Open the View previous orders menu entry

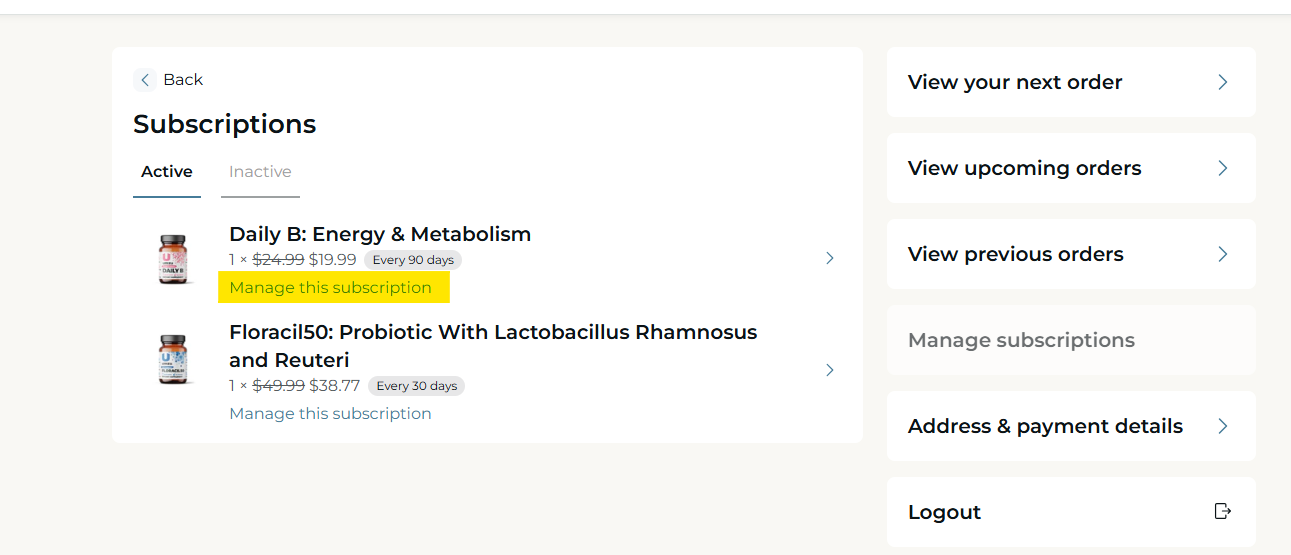pyautogui.click(x=1015, y=254)
